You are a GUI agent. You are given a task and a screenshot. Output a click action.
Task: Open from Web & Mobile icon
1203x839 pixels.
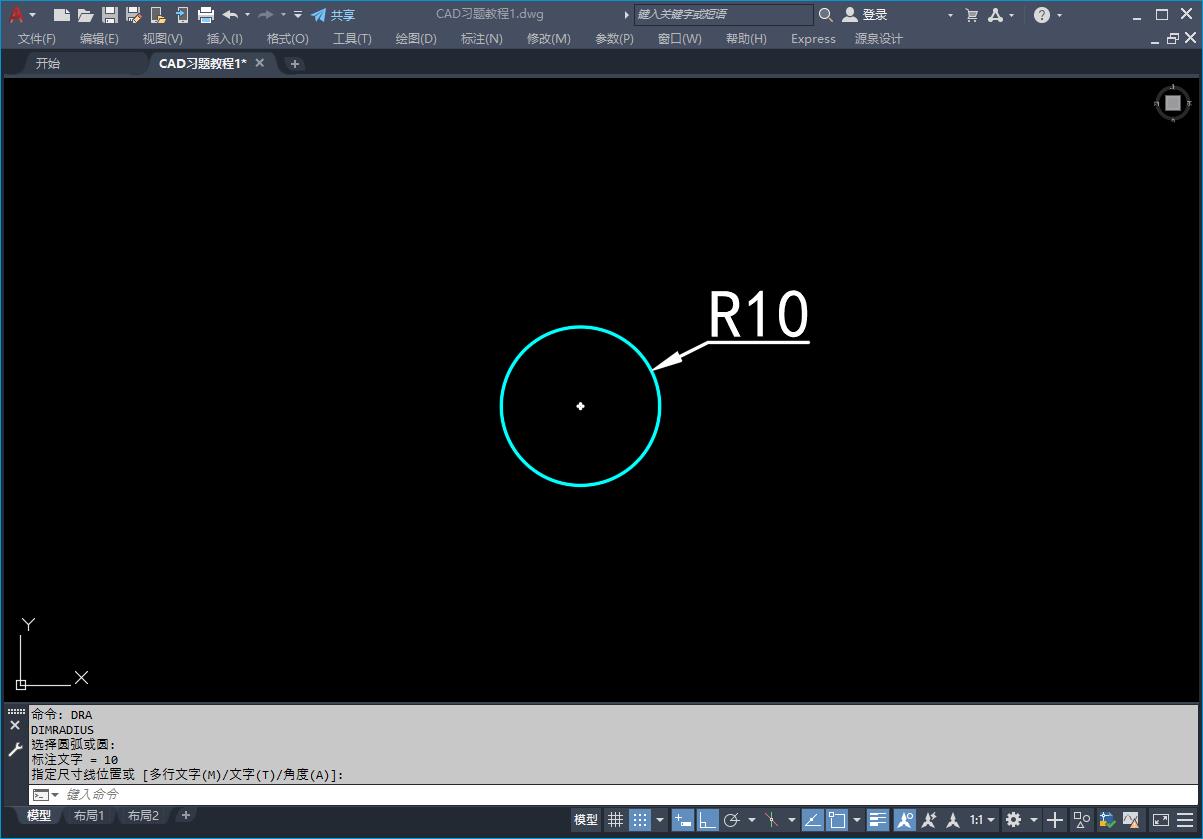[x=158, y=15]
